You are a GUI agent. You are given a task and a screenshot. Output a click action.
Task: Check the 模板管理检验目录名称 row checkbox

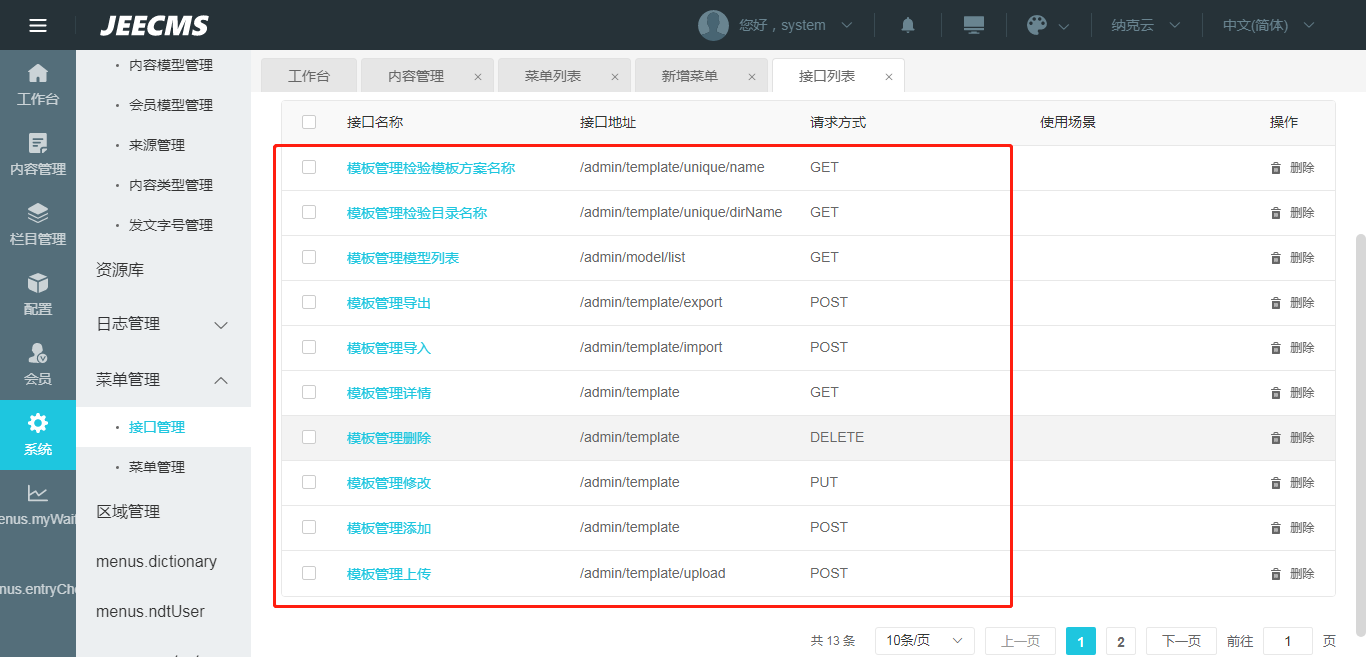tap(309, 212)
